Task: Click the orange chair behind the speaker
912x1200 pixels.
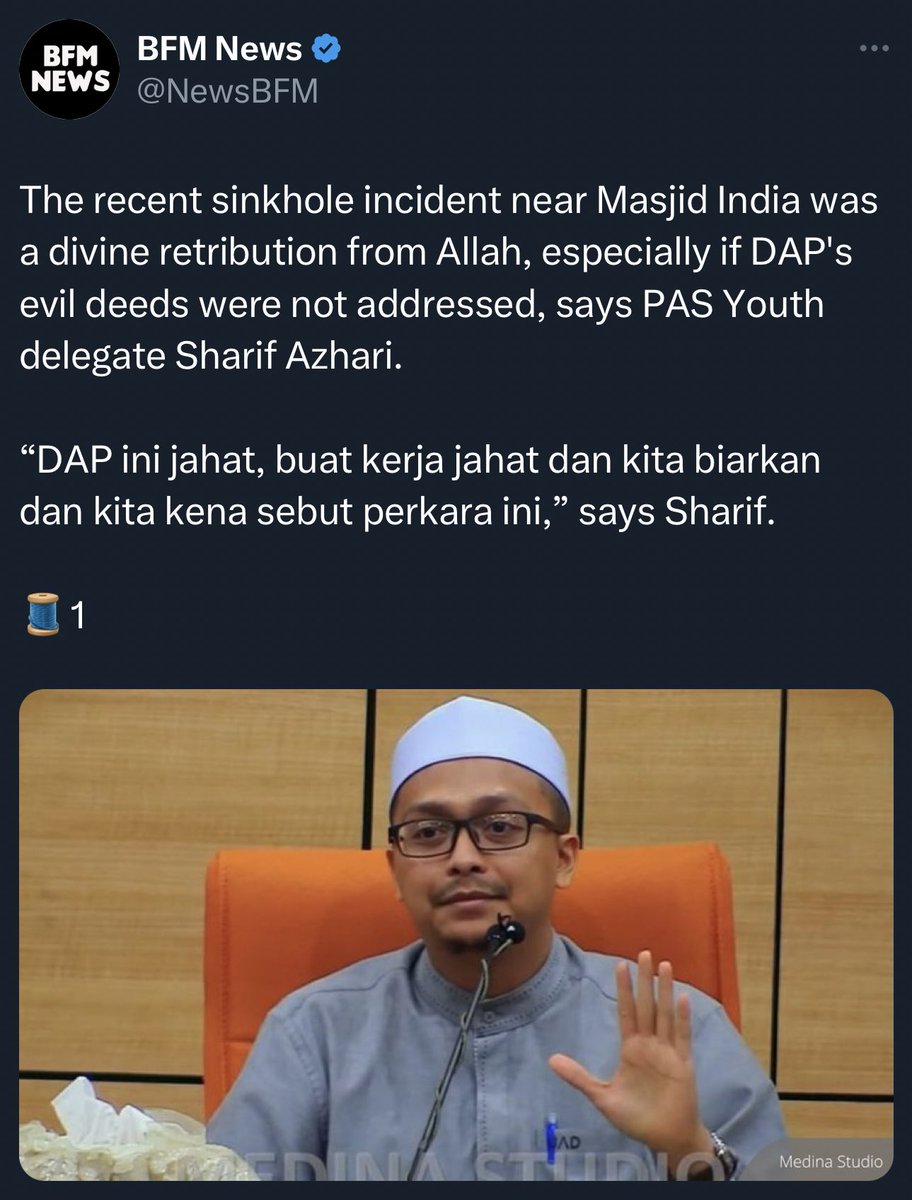Action: tap(470, 960)
